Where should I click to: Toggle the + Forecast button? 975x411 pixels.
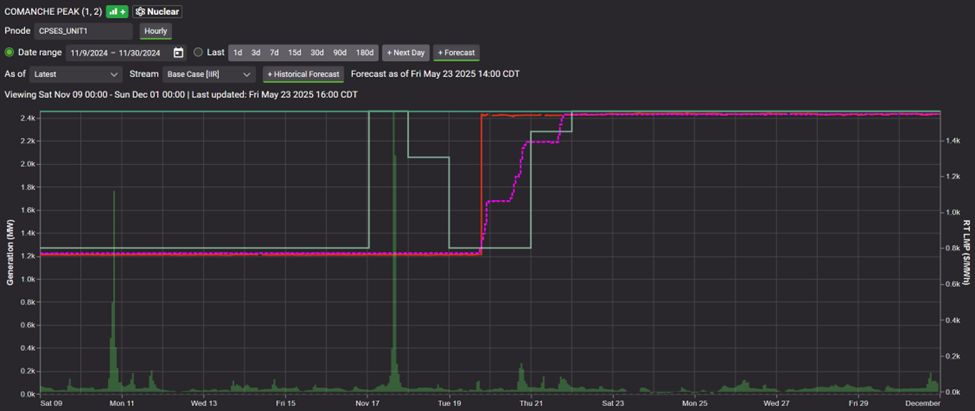point(456,53)
